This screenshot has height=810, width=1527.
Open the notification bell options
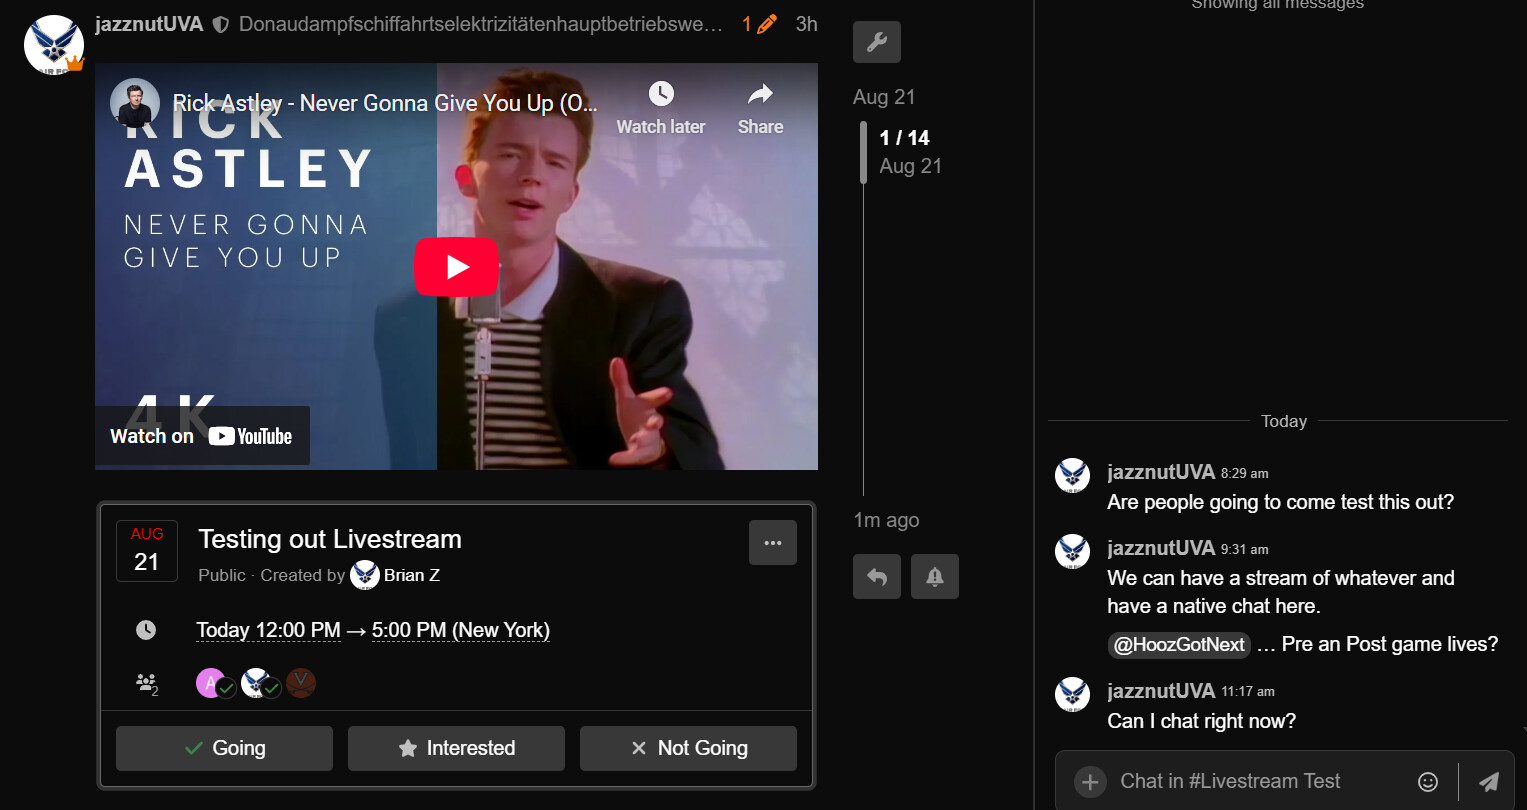pyautogui.click(x=934, y=577)
